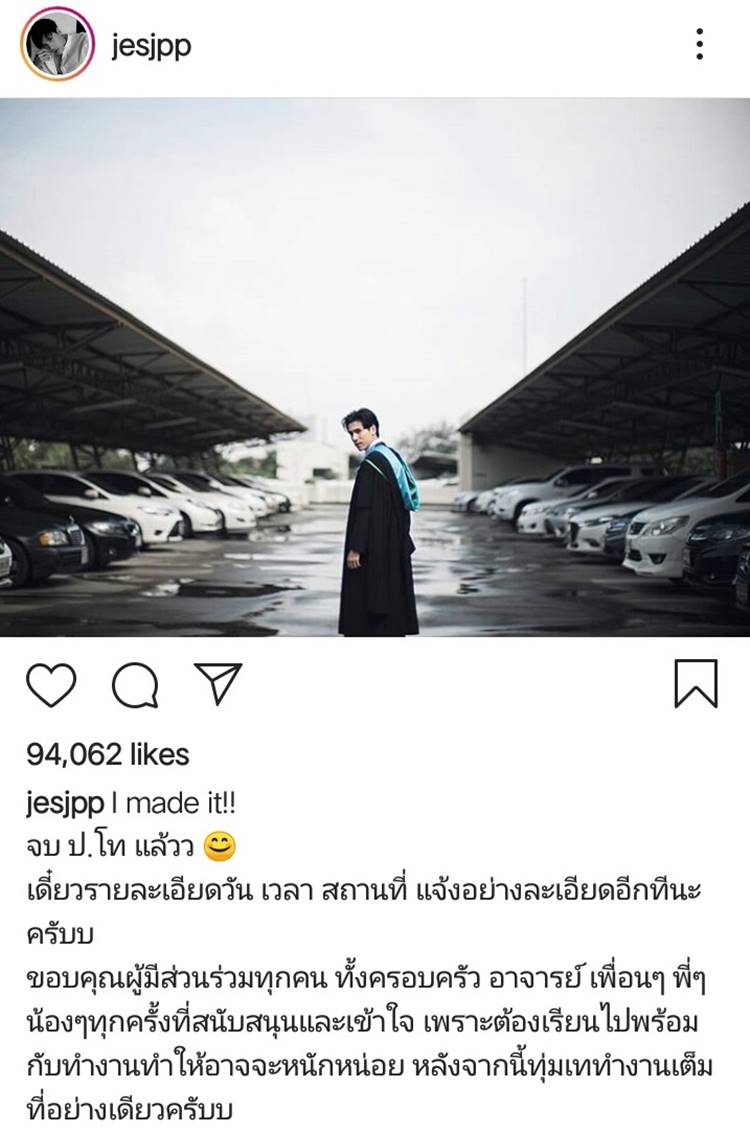
Task: View the 94,062 likes list
Action: (107, 754)
